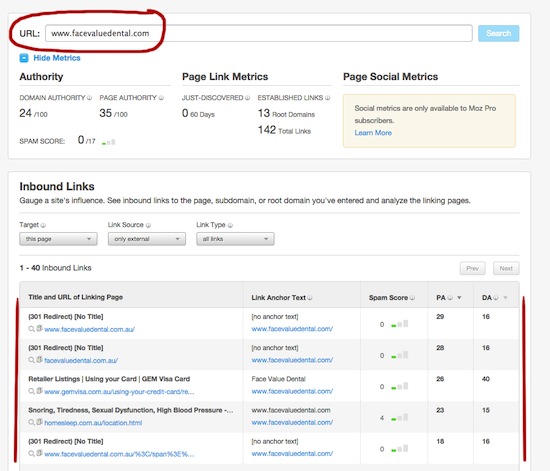550x471 pixels.
Task: Click magnifier icon beside %3C/span%3E link
Action: click(x=31, y=454)
